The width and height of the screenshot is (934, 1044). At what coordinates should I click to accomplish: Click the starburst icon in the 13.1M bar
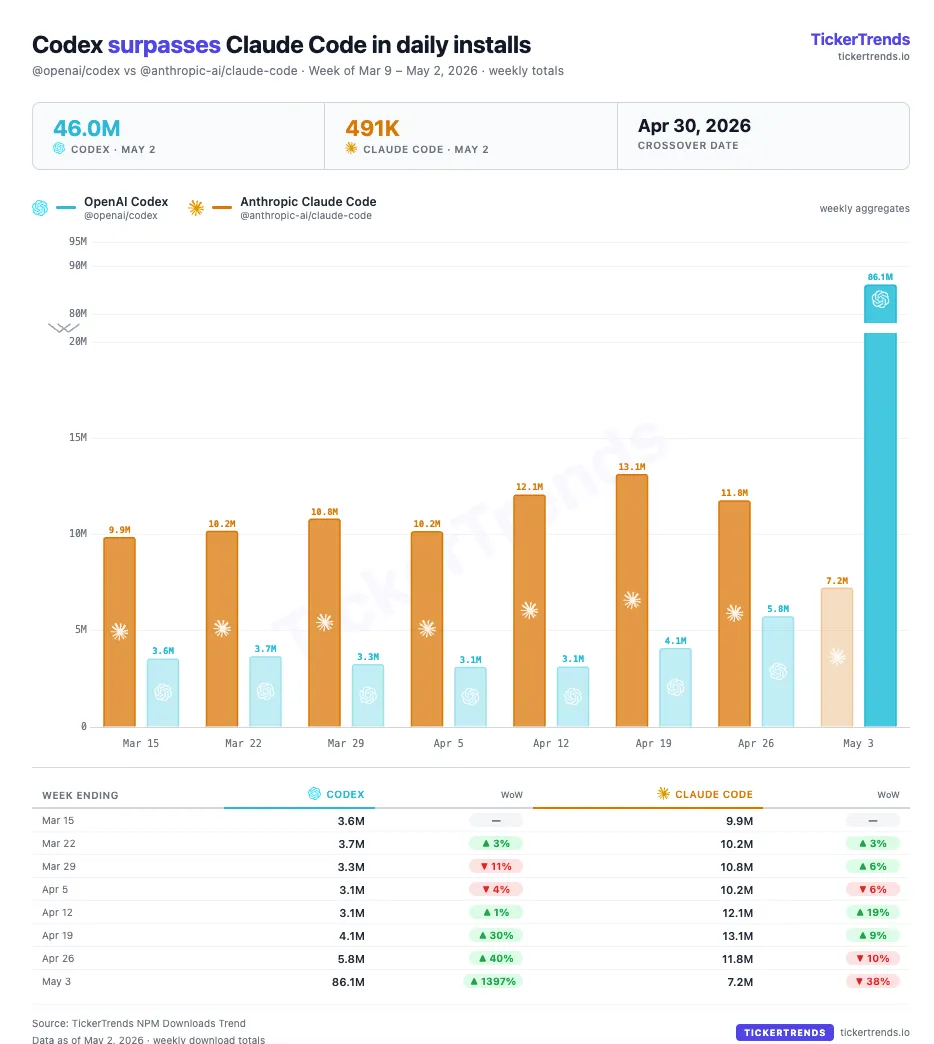coord(632,600)
